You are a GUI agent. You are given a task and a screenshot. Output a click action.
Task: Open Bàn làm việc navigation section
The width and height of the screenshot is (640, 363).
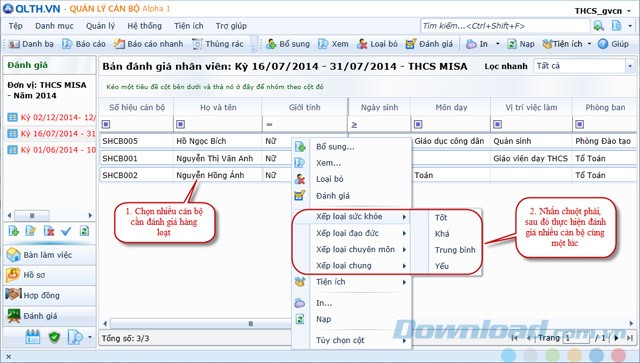click(49, 255)
